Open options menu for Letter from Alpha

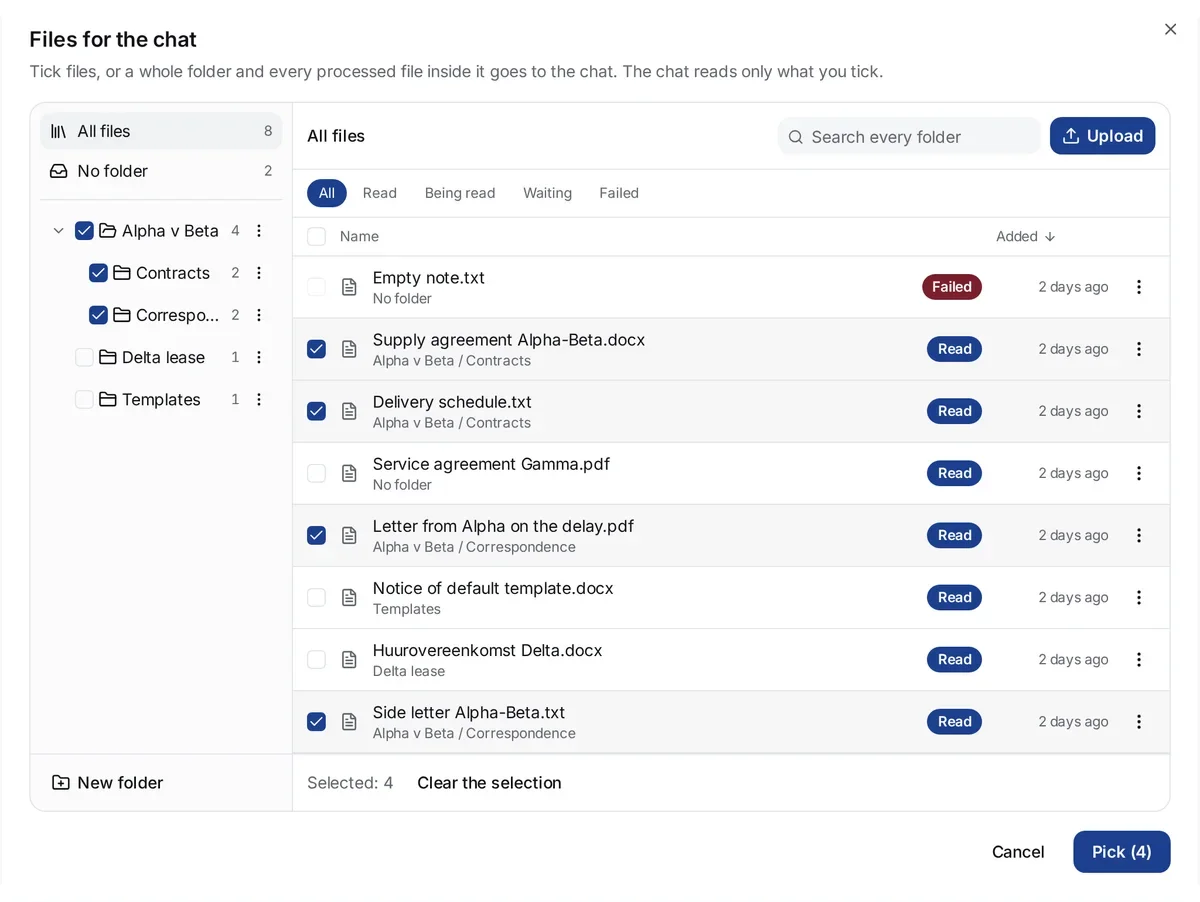click(1138, 535)
